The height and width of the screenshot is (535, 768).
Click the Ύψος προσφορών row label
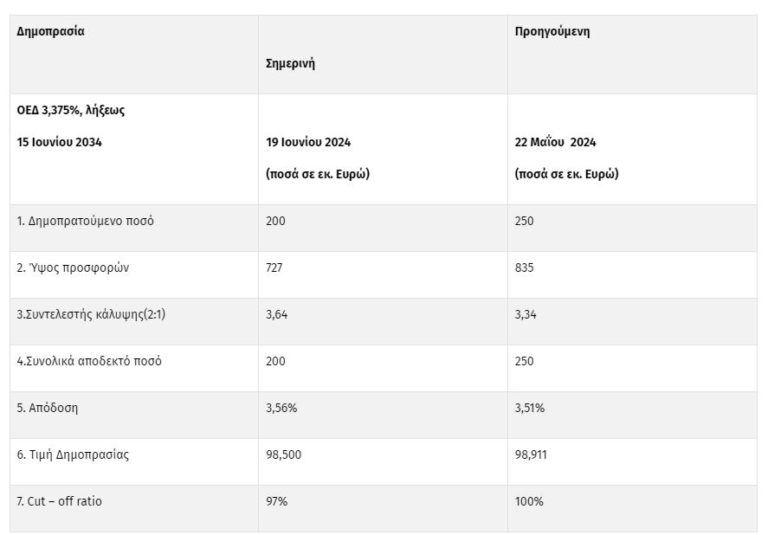[72, 268]
